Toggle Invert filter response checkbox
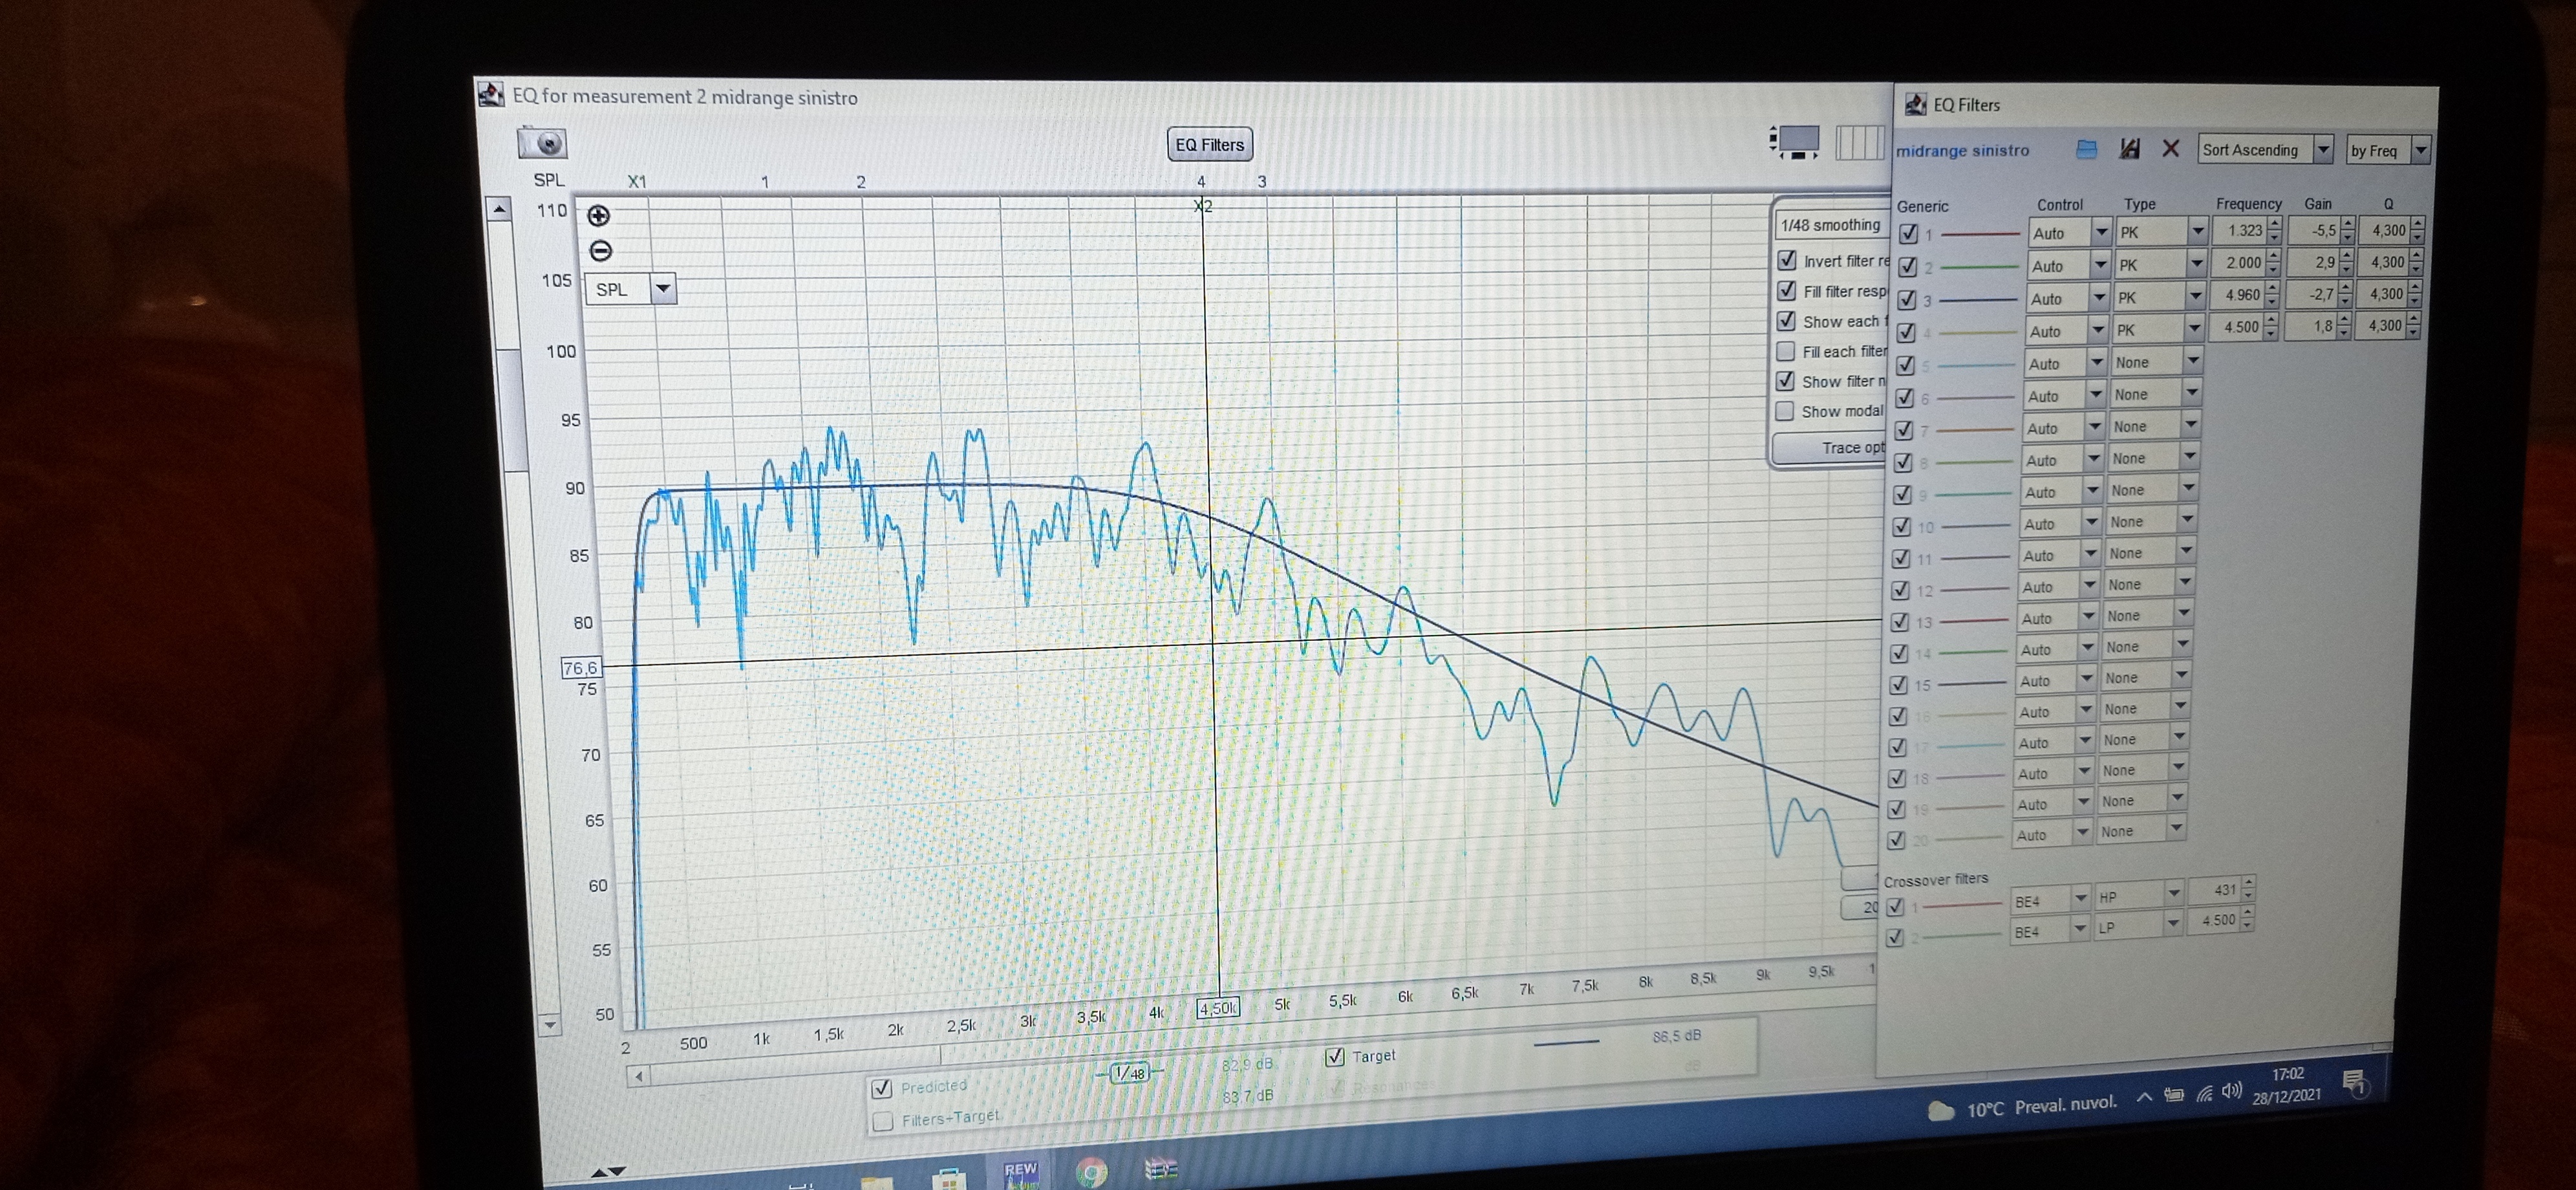The height and width of the screenshot is (1190, 2576). (1788, 260)
